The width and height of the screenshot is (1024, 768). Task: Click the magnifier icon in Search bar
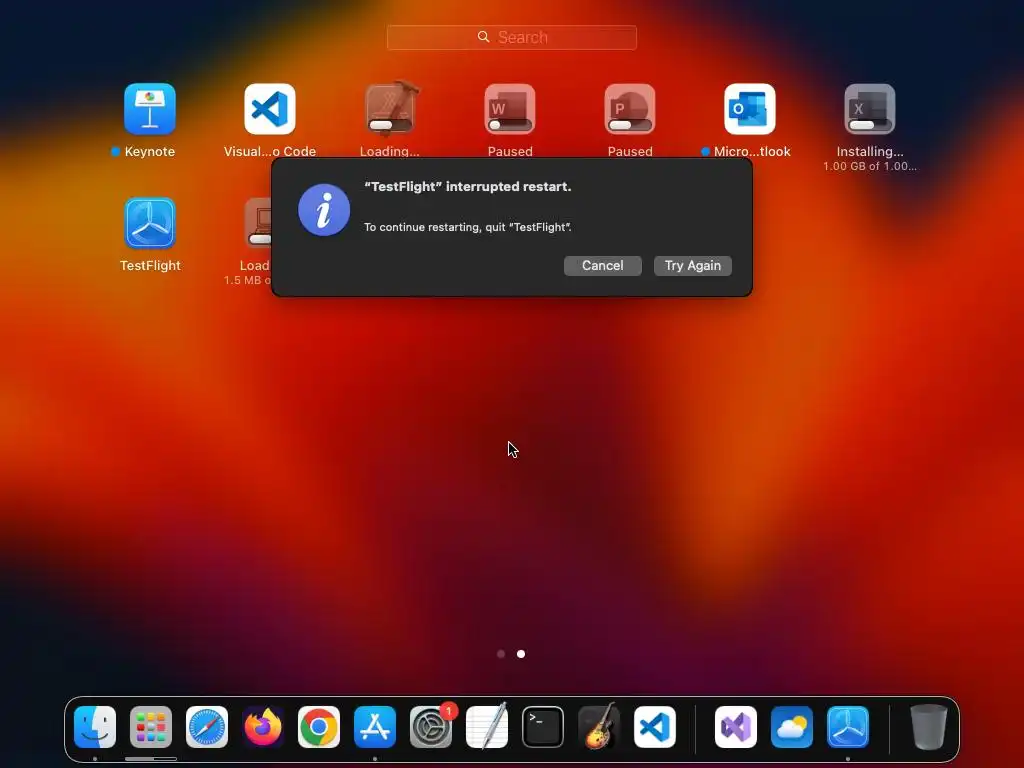pos(483,37)
